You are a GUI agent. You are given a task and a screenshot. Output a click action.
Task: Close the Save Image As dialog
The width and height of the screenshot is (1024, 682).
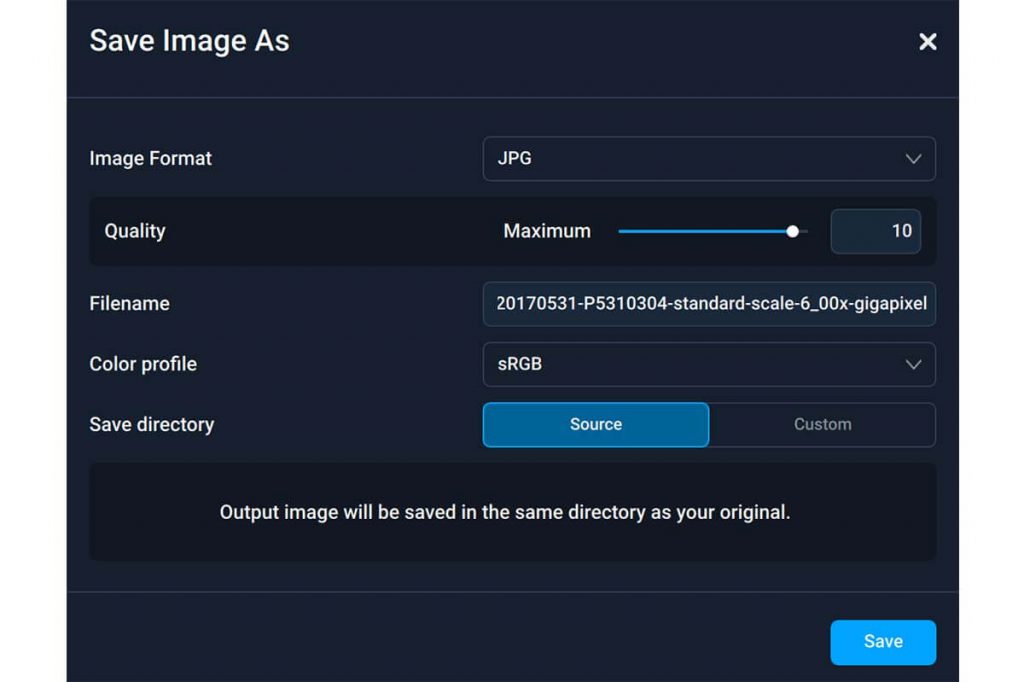tap(927, 42)
